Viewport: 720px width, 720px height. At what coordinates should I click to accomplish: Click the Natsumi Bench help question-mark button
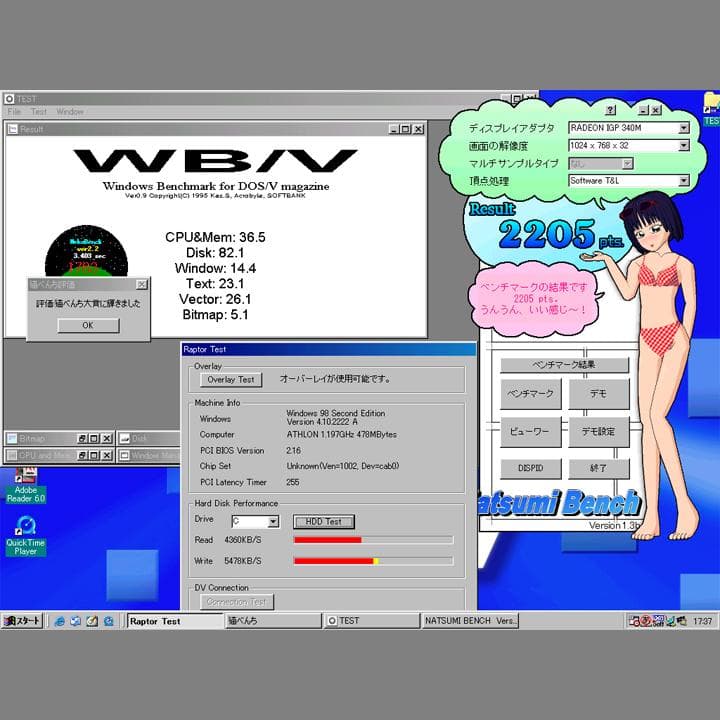(610, 110)
